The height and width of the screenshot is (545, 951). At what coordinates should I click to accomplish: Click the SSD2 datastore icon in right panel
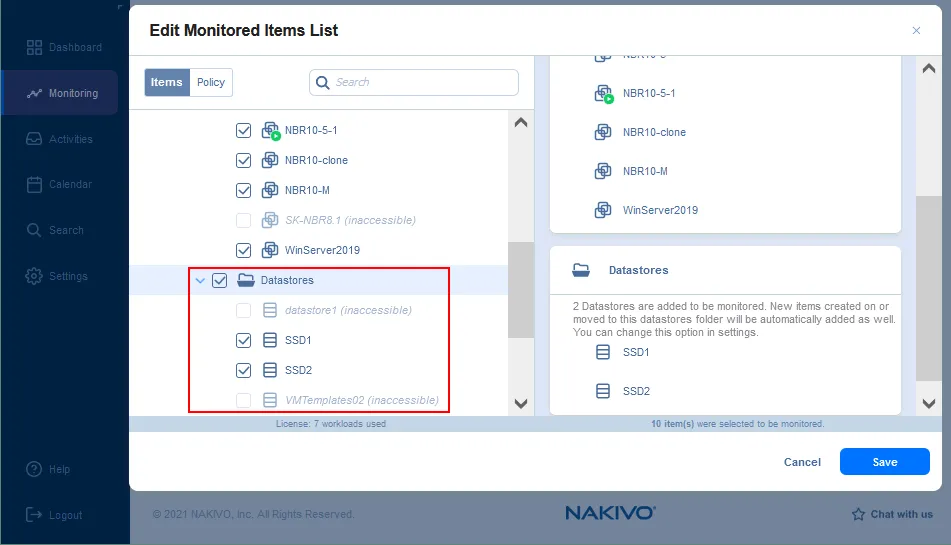tap(603, 391)
